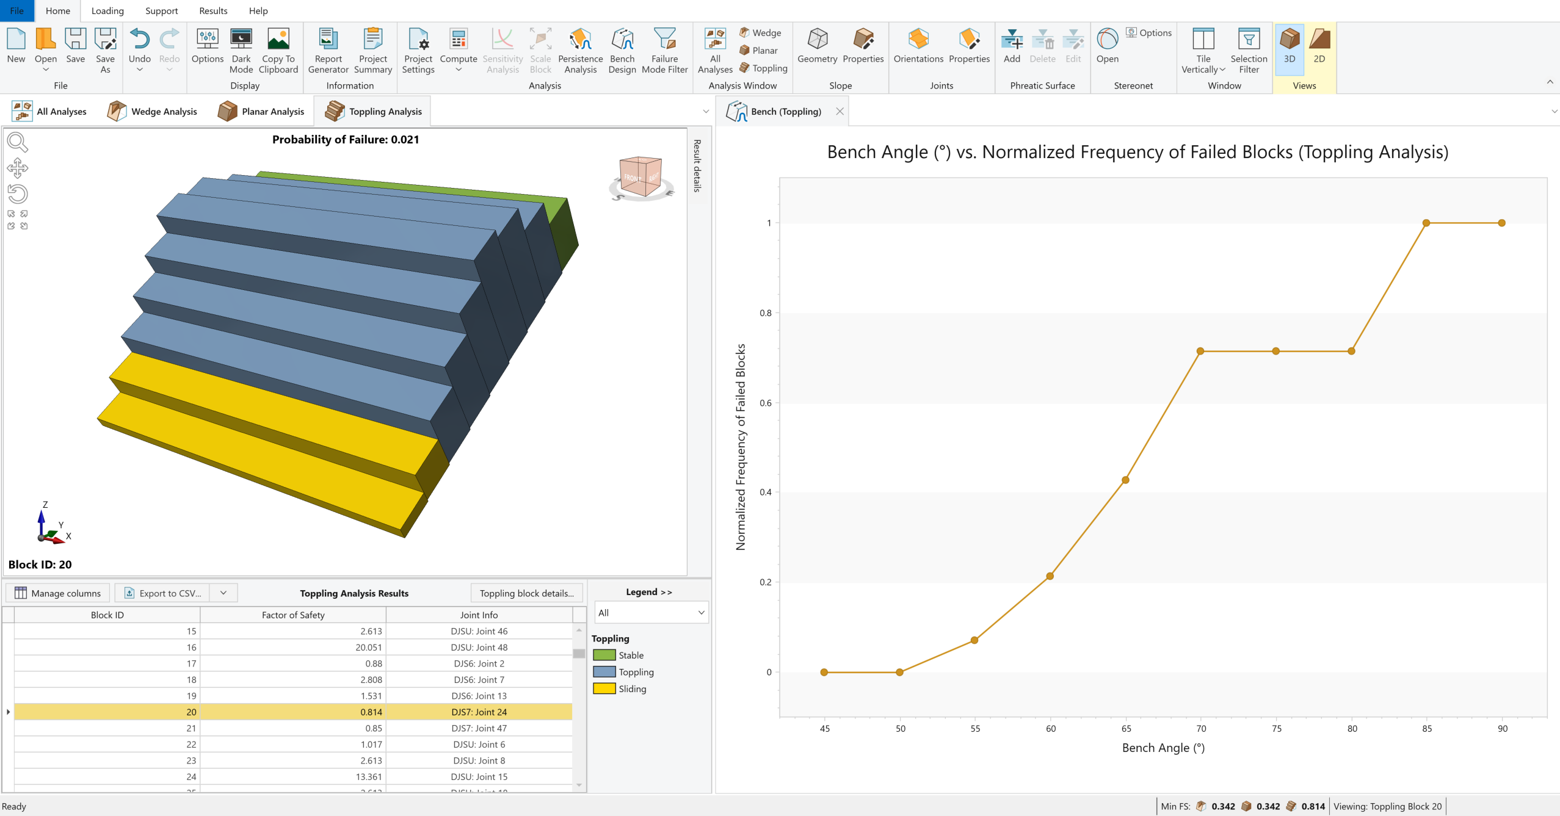Collapse the ribbon chevron
Image resolution: width=1560 pixels, height=816 pixels.
point(1550,83)
